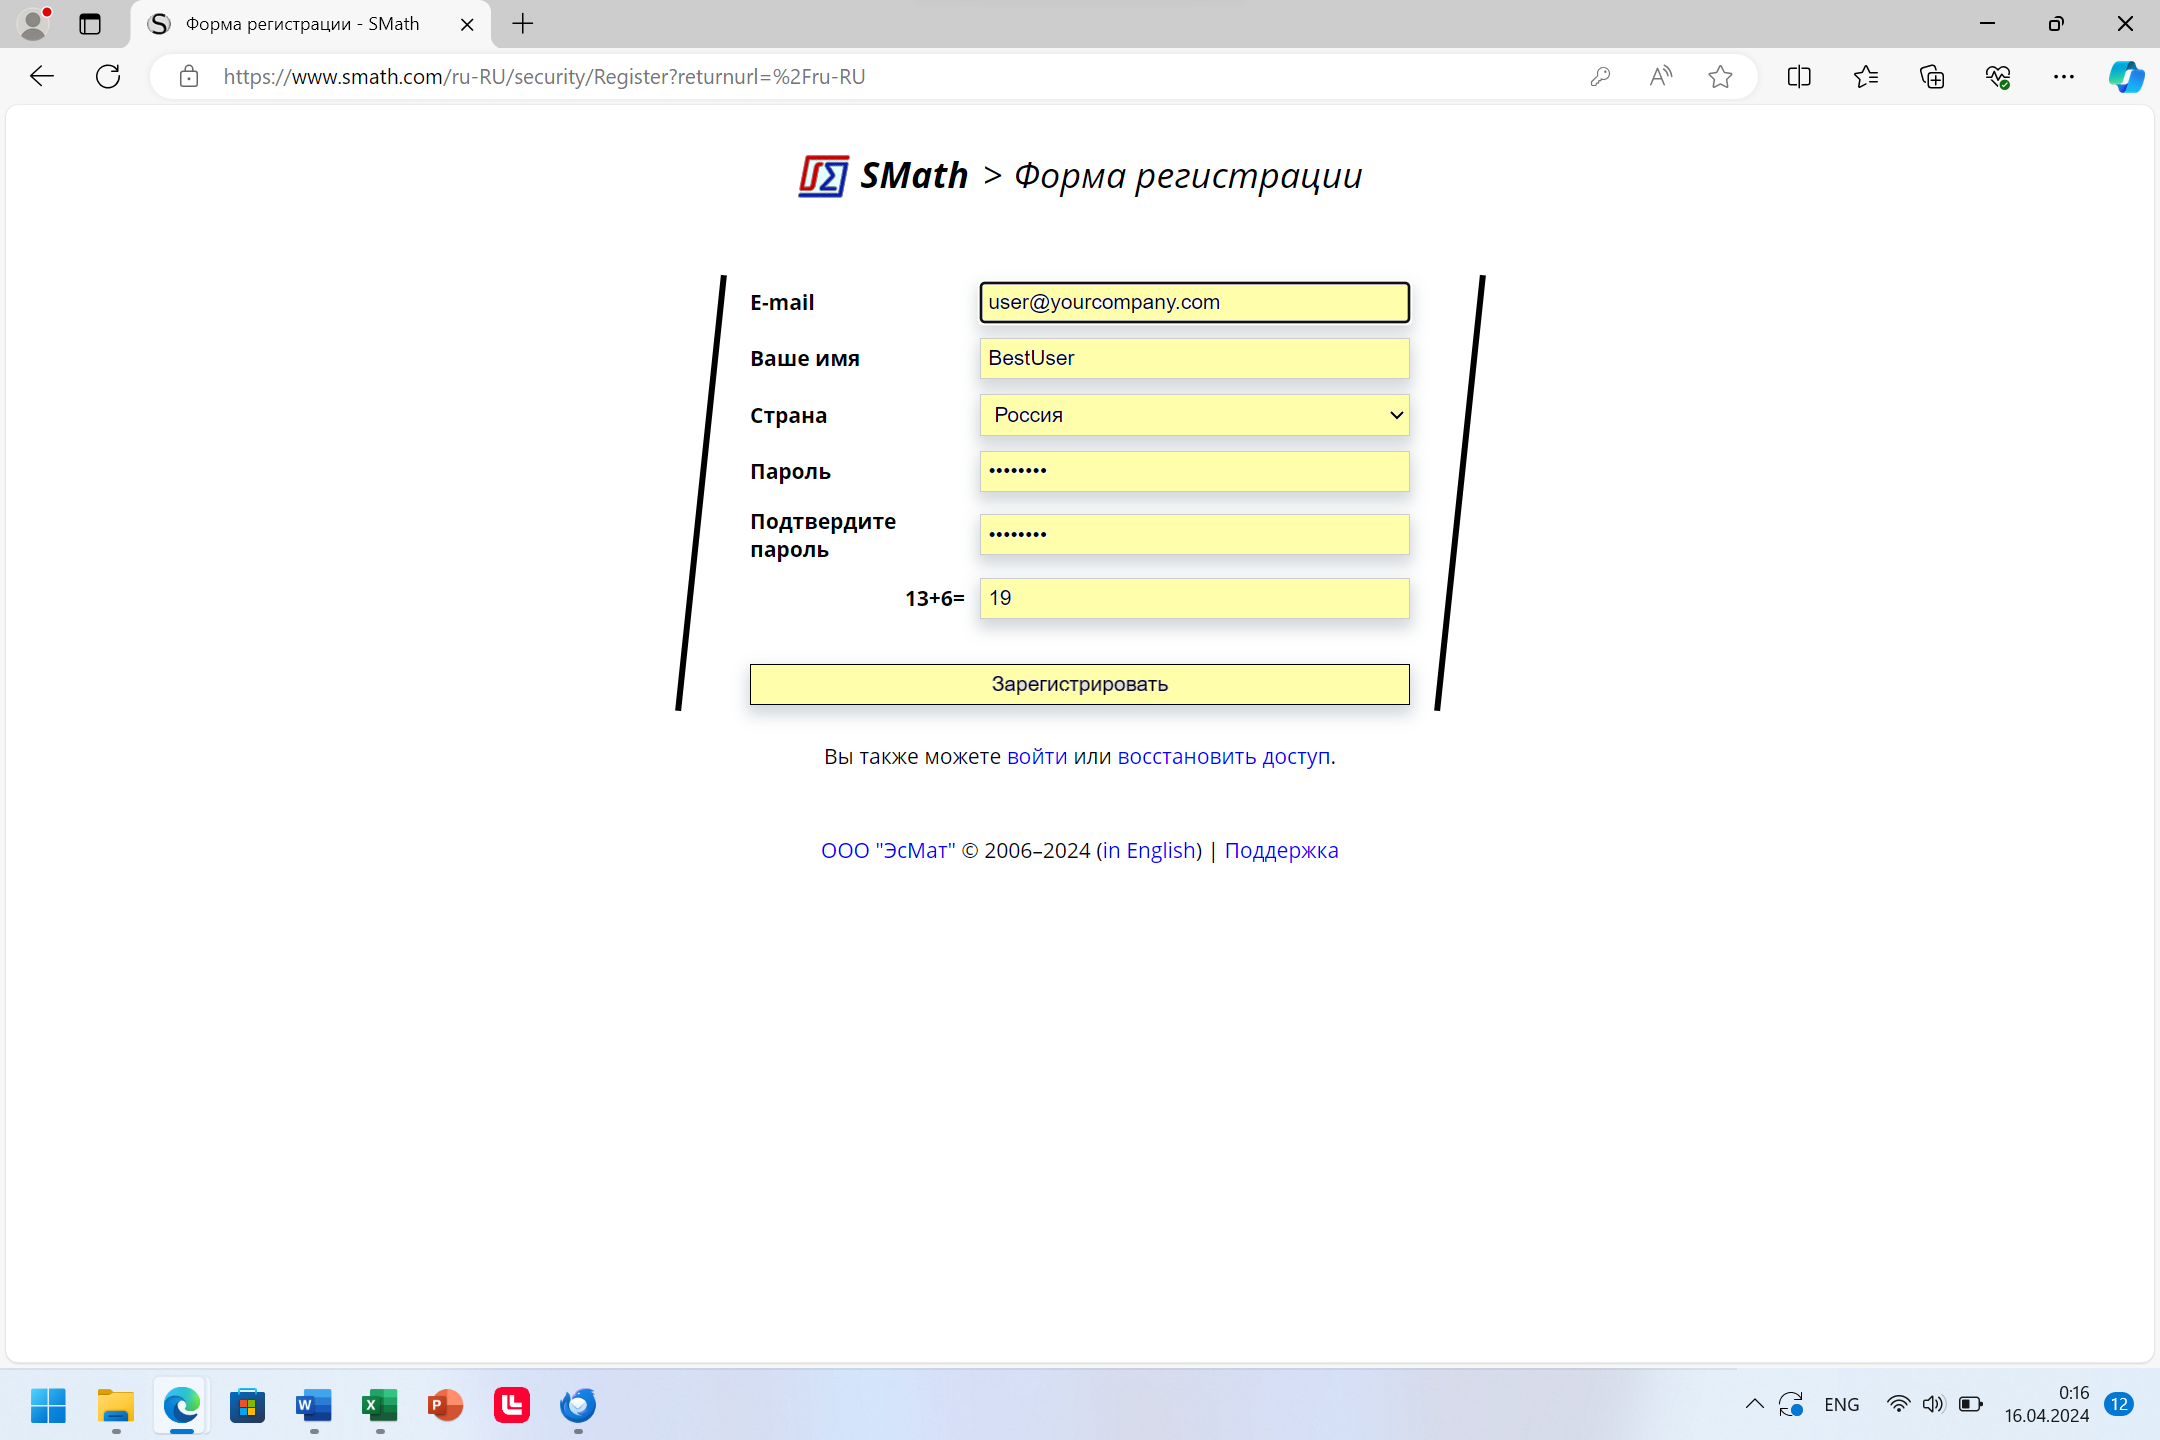The image size is (2160, 1440).
Task: Open the Поддержка link
Action: [1281, 851]
